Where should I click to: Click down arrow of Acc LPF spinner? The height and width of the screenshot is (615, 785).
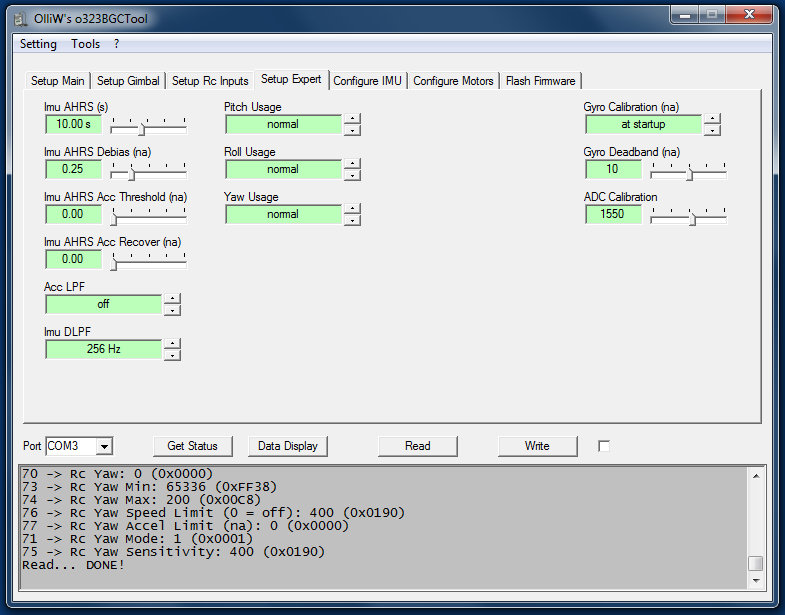[x=172, y=310]
